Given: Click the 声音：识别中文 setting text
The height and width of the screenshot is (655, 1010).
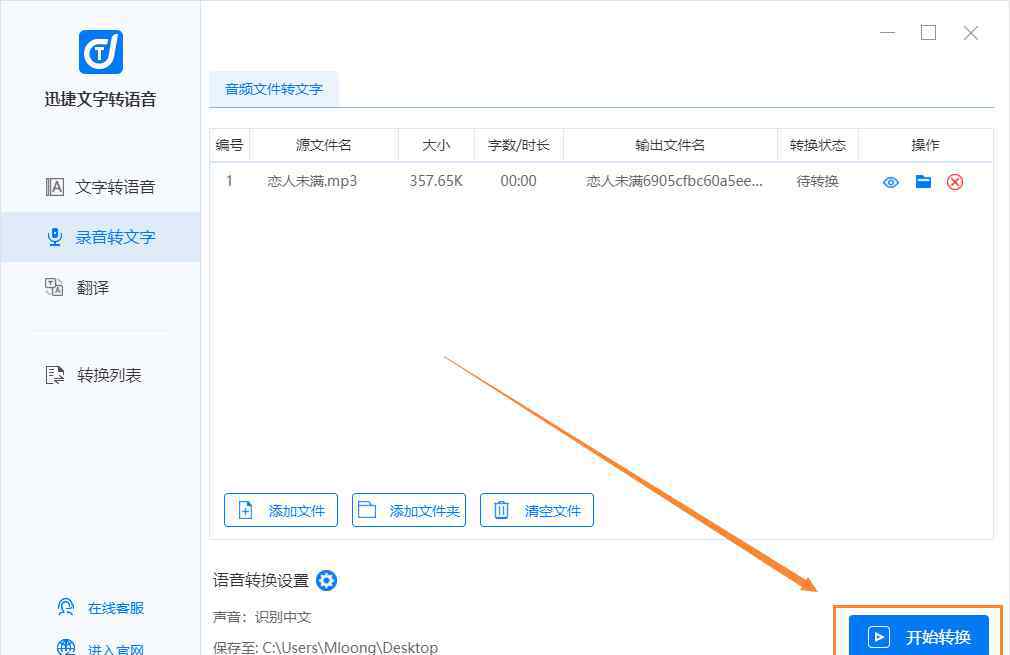Looking at the screenshot, I should pyautogui.click(x=262, y=617).
